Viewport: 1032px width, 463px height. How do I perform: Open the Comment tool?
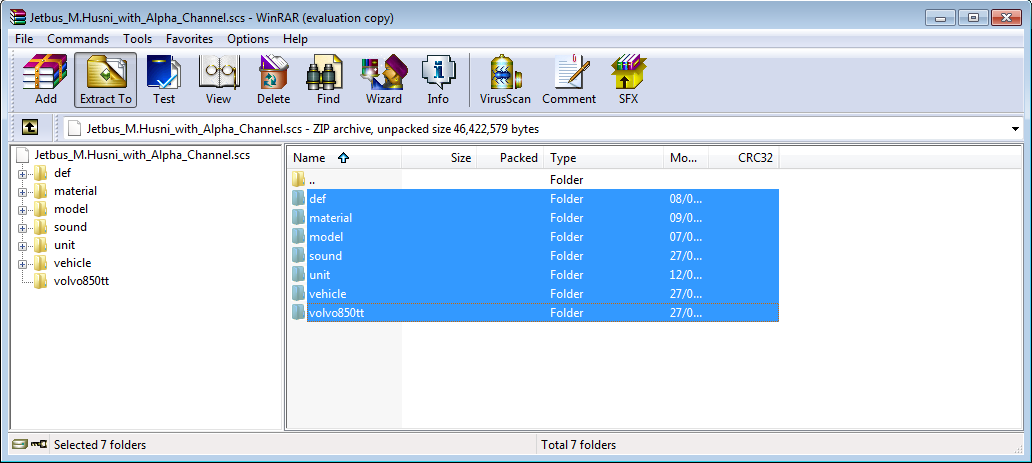569,80
